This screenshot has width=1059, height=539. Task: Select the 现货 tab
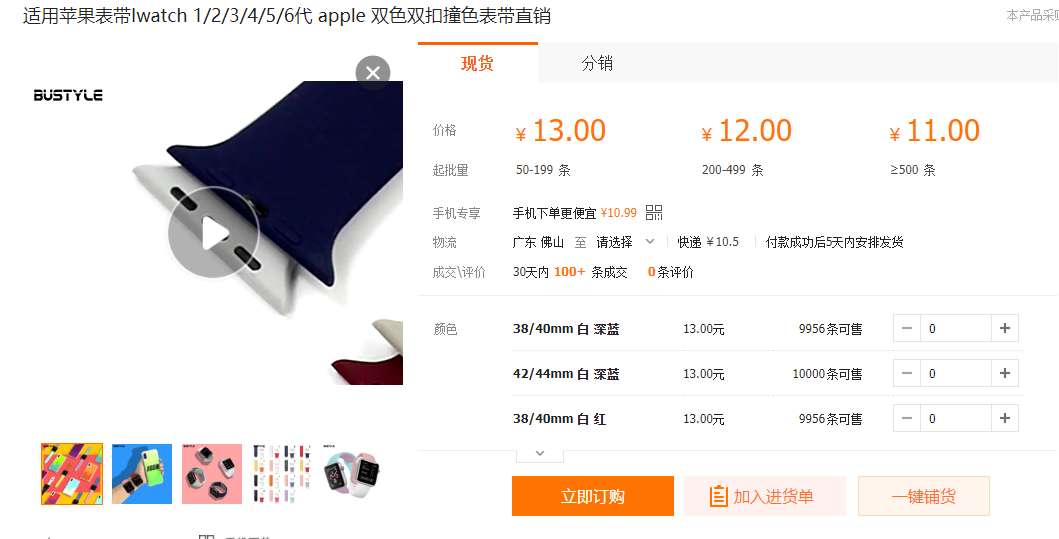click(x=477, y=63)
